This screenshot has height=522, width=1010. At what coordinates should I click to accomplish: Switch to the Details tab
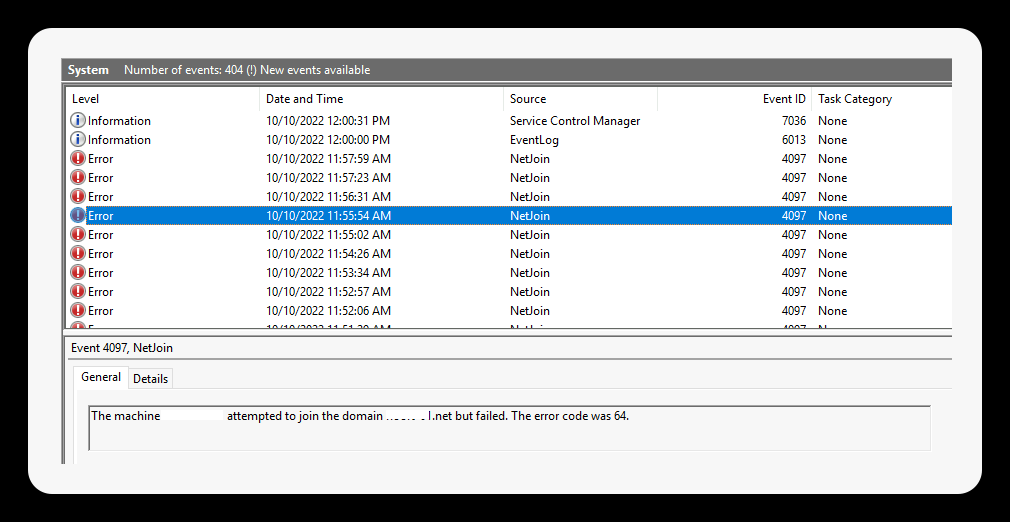pyautogui.click(x=150, y=379)
